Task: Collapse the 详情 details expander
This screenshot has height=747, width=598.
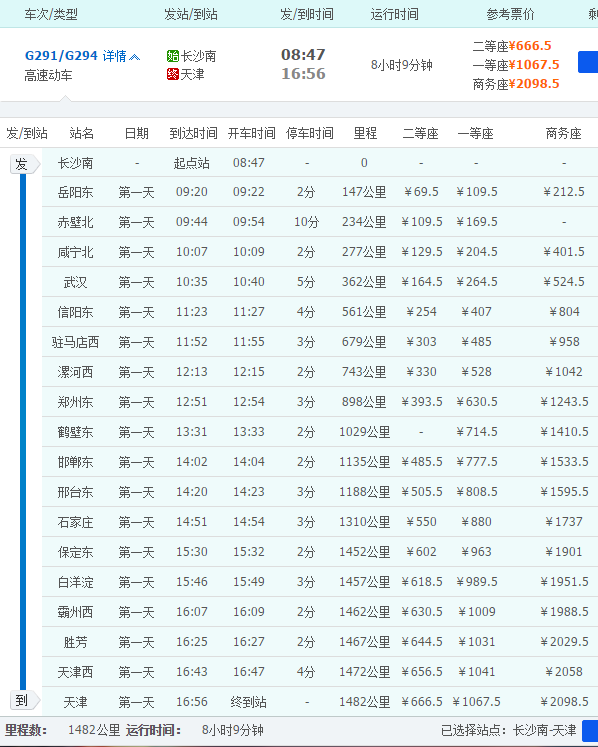Action: (x=121, y=56)
